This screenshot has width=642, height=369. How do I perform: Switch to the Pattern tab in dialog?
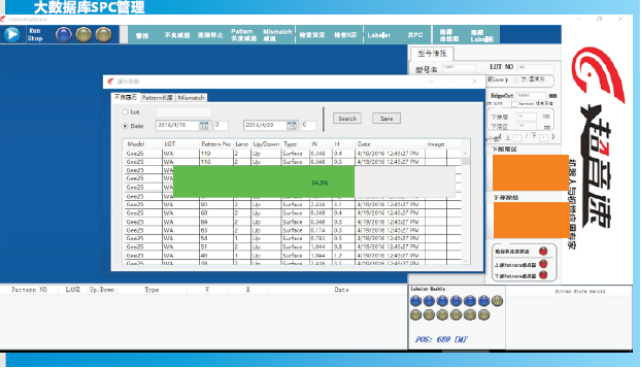point(157,97)
